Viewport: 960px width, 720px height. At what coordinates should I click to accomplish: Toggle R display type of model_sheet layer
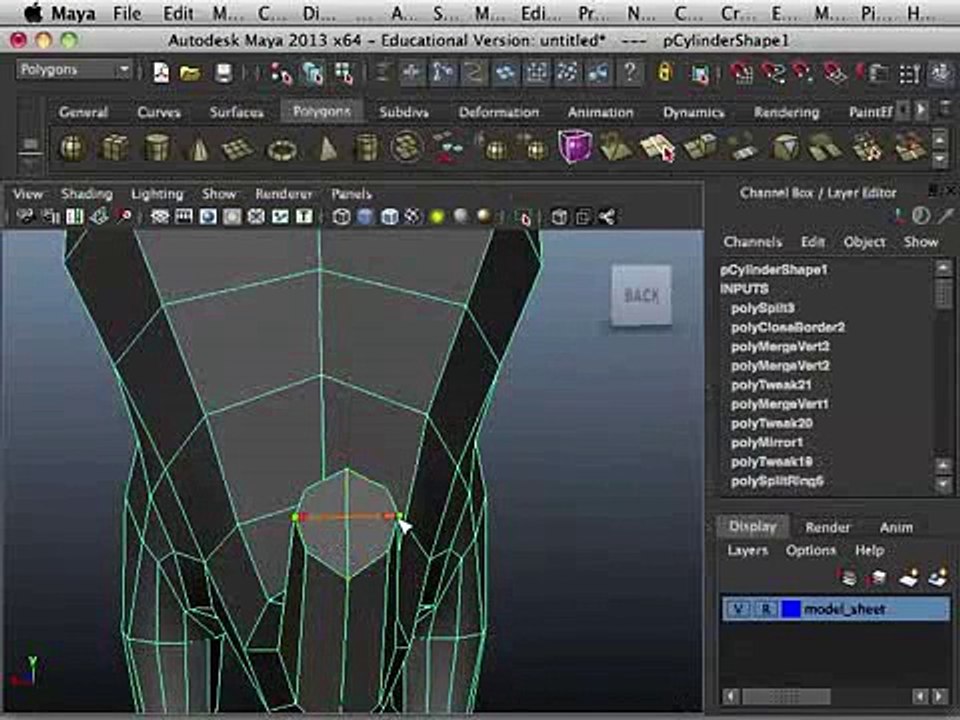coord(766,609)
